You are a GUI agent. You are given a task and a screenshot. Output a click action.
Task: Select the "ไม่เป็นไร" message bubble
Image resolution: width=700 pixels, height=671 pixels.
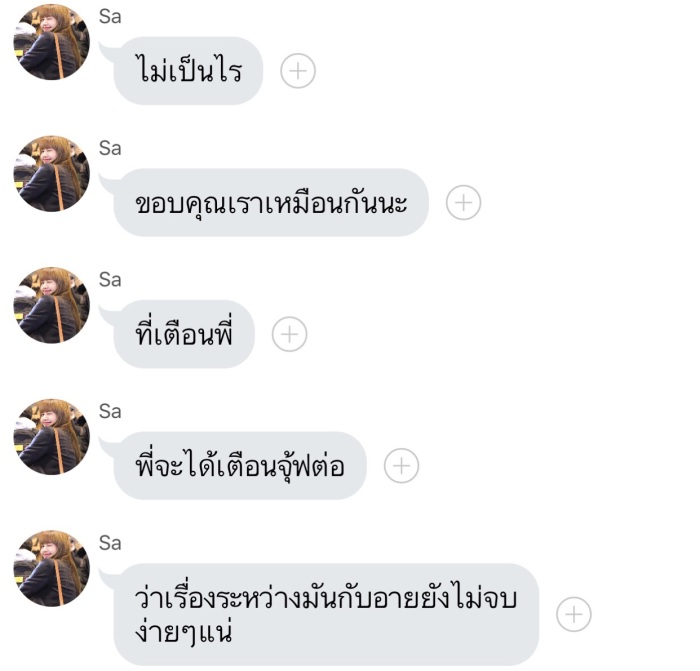tap(188, 71)
